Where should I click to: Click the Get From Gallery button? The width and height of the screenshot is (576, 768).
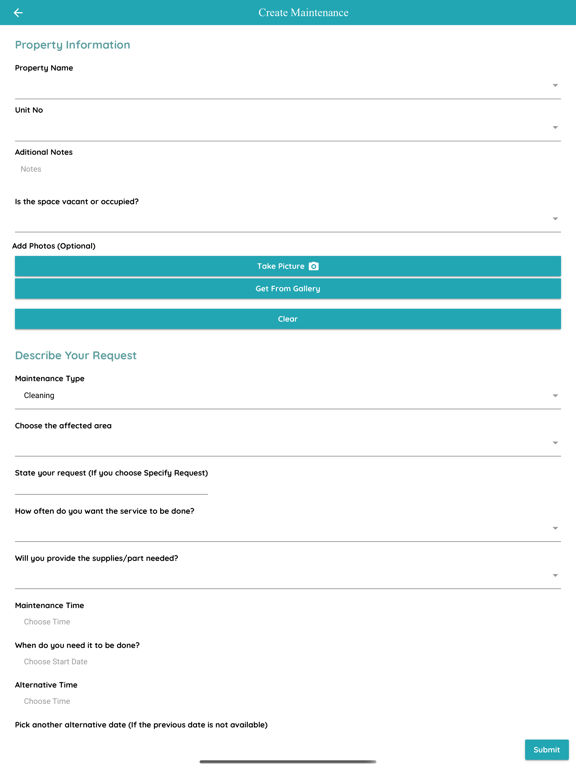(x=288, y=288)
